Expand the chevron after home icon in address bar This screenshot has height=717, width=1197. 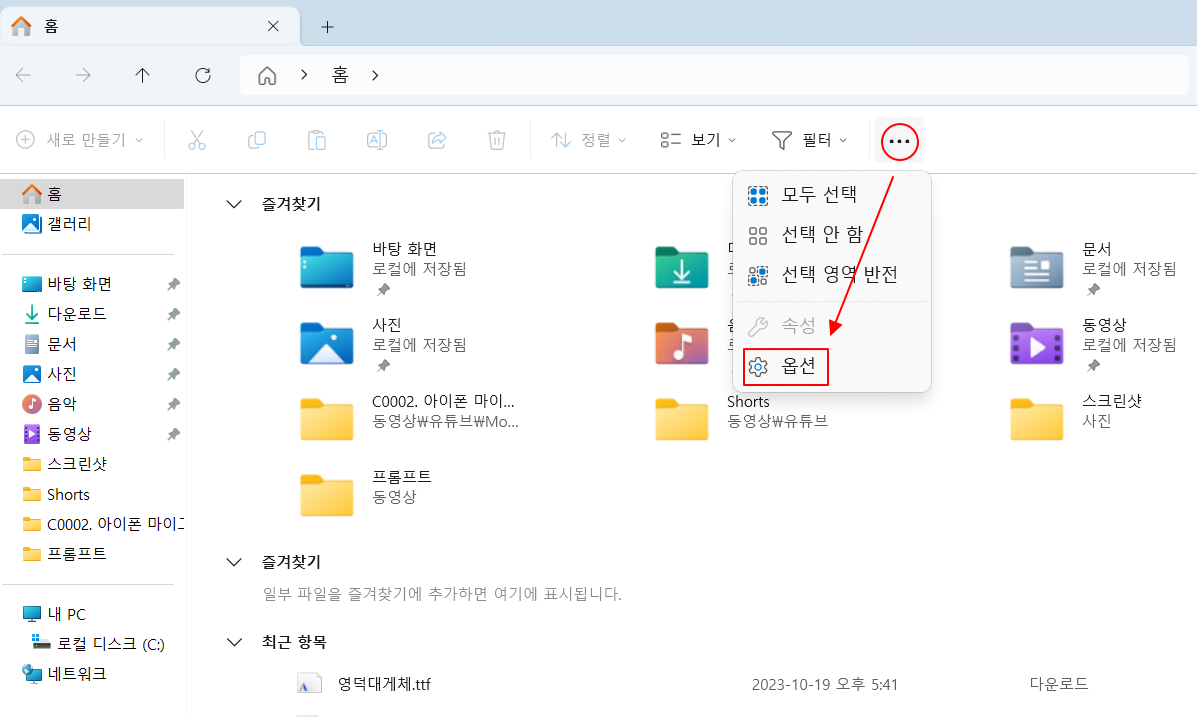tap(304, 75)
